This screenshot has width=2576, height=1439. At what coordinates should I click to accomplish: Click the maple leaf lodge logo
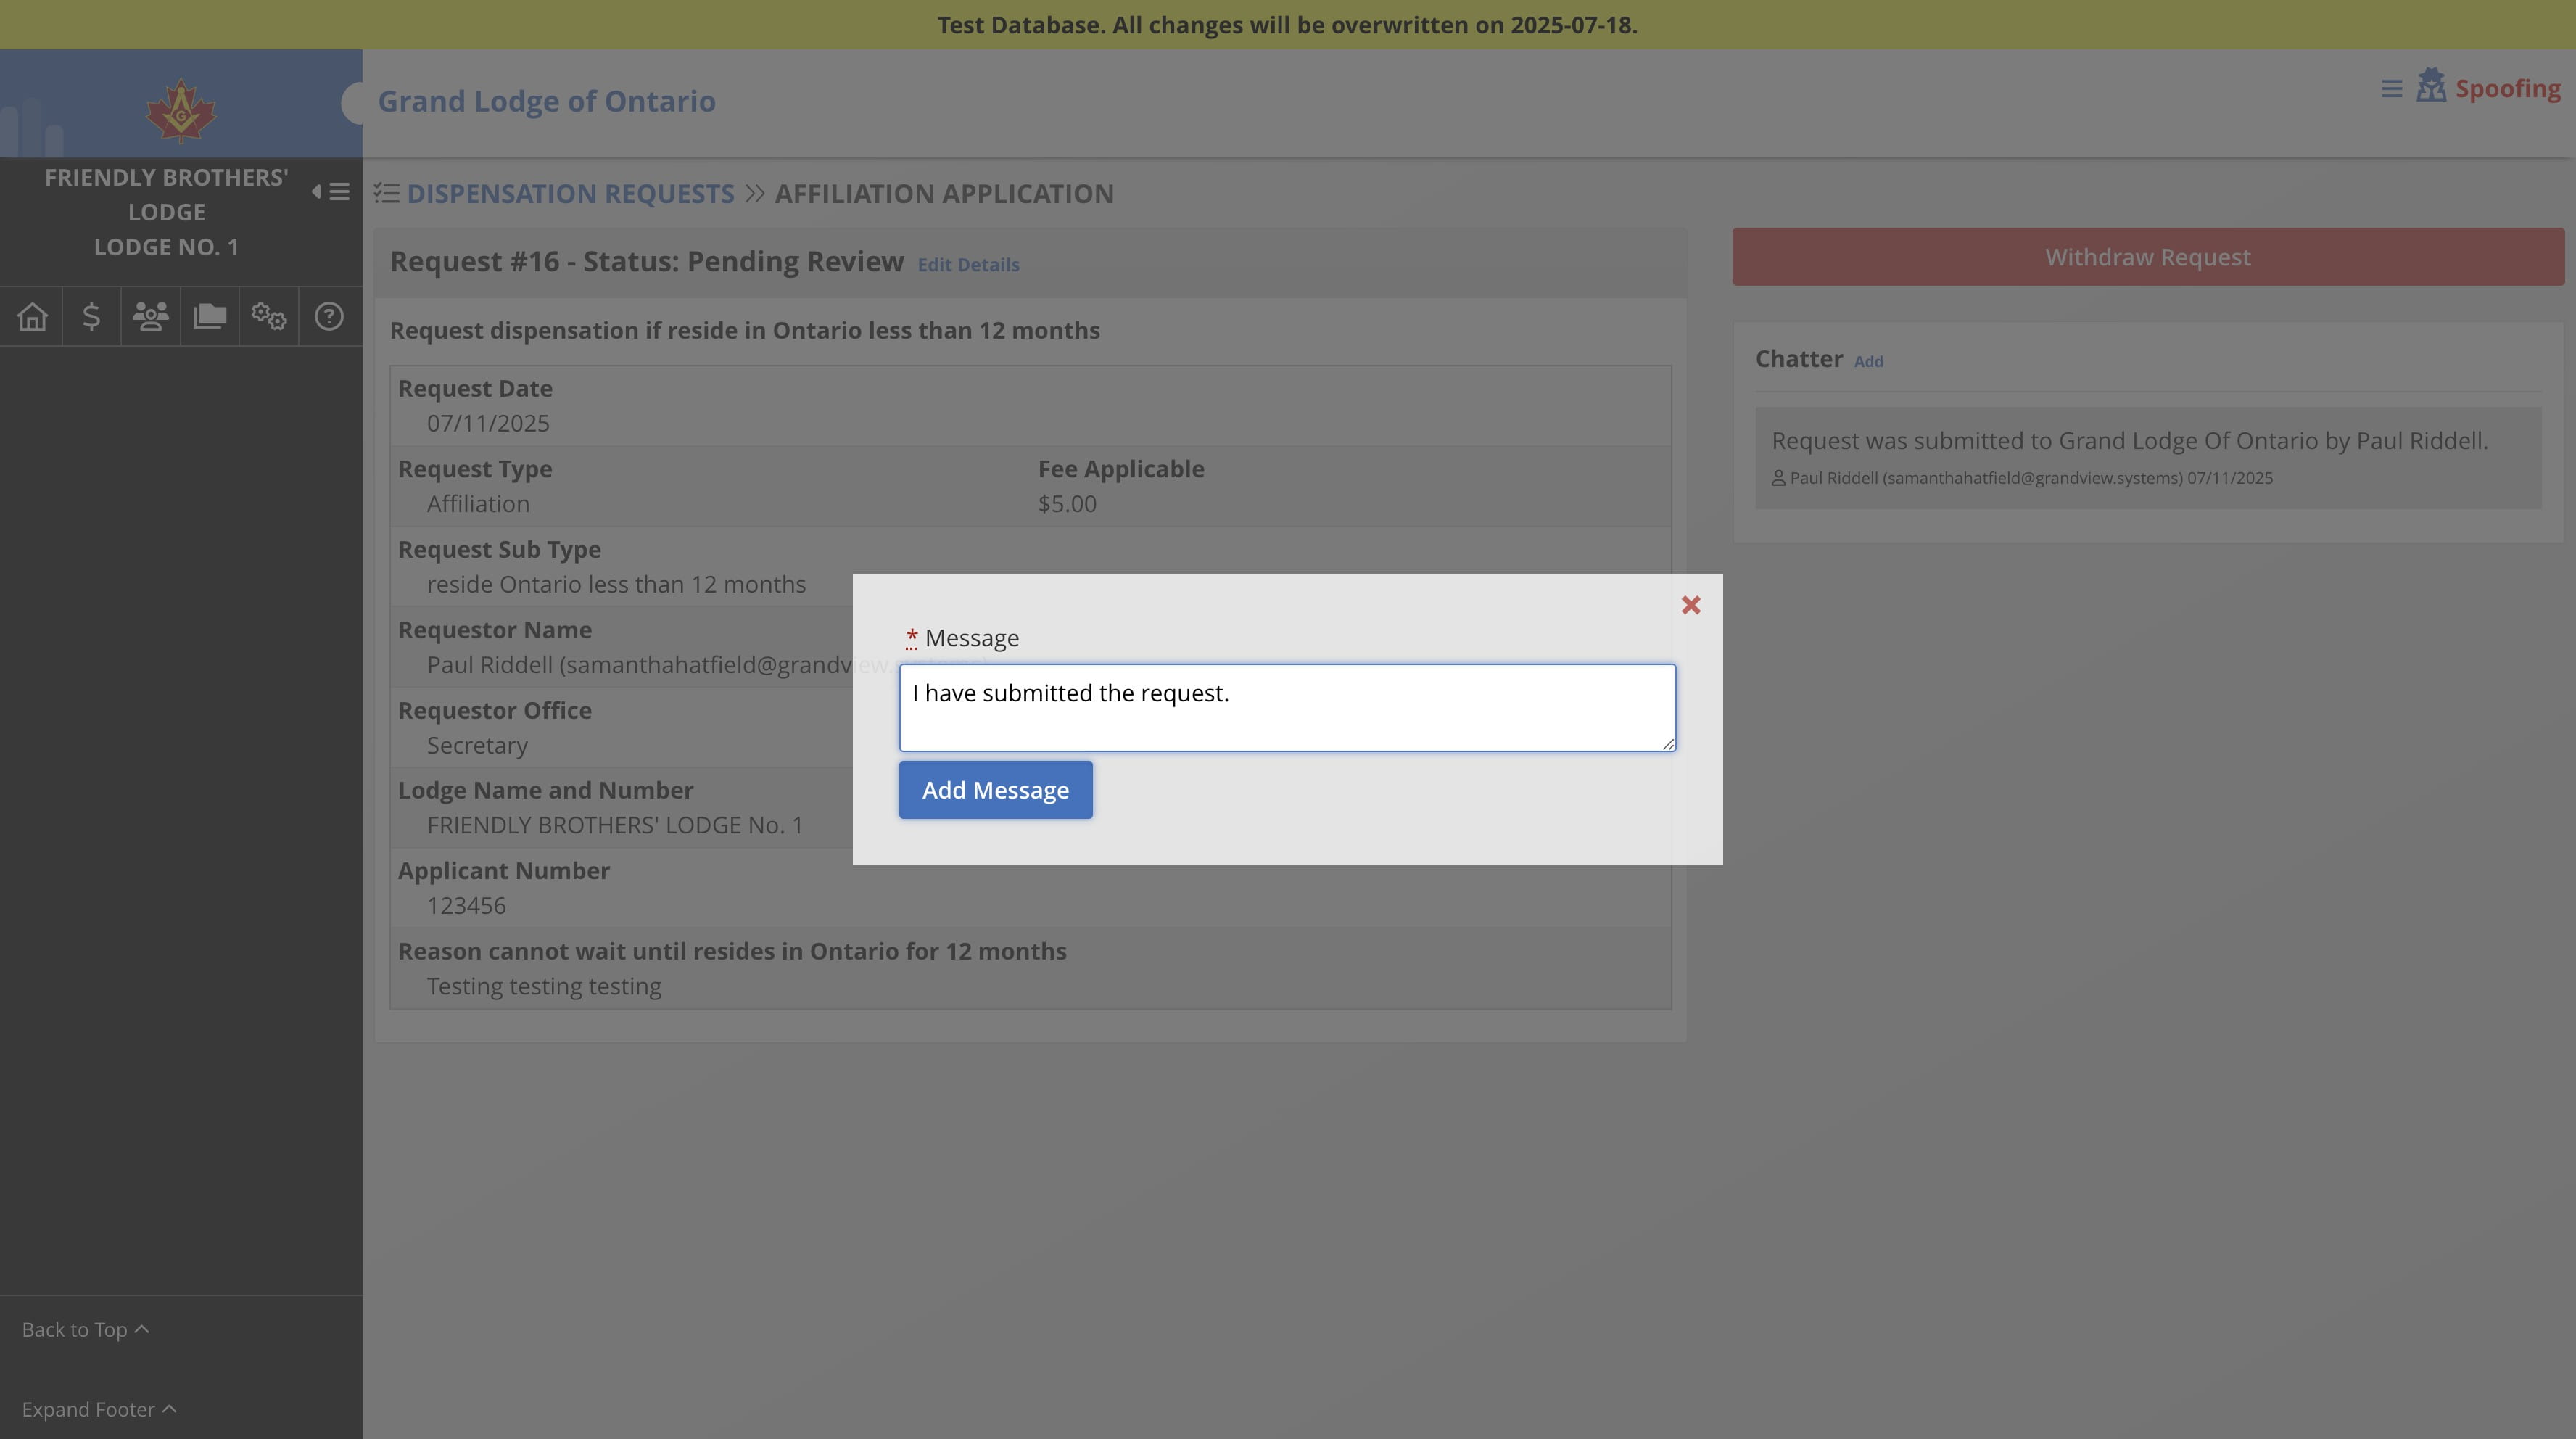tap(180, 110)
